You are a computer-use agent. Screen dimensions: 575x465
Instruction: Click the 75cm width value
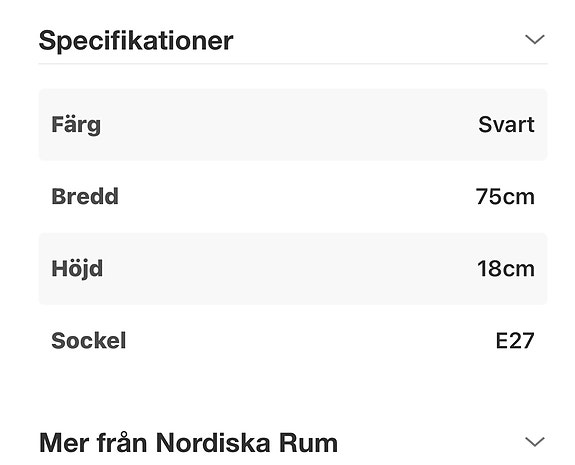tap(505, 197)
